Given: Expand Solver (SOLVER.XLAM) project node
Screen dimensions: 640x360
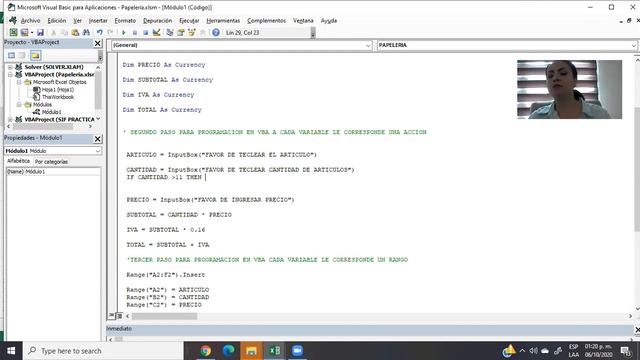Looking at the screenshot, I should point(10,67).
